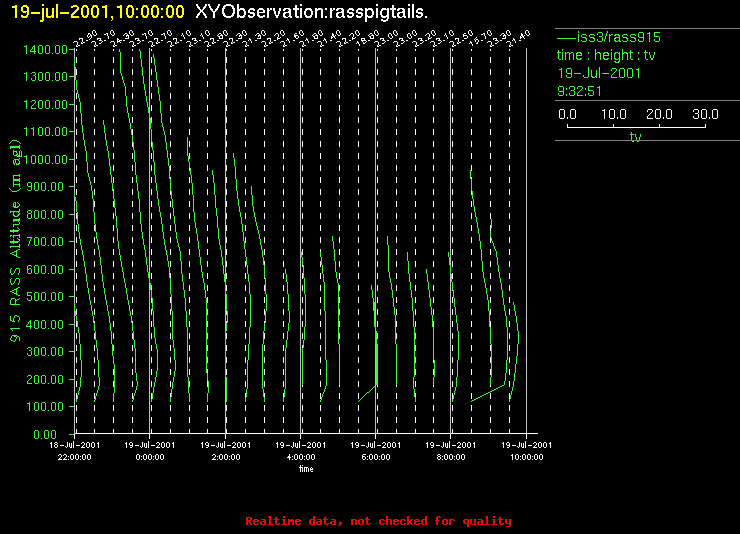Click the 1400.00 altitude tick label

coord(45,50)
